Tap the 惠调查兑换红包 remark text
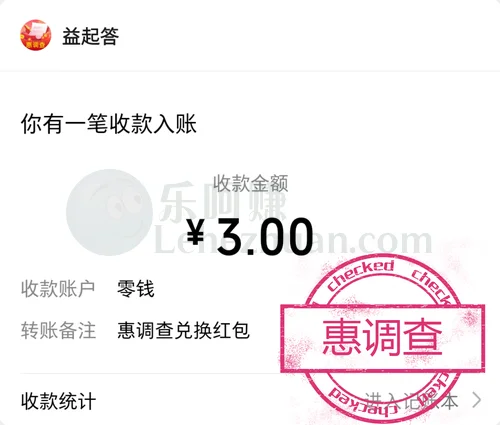 (x=183, y=330)
